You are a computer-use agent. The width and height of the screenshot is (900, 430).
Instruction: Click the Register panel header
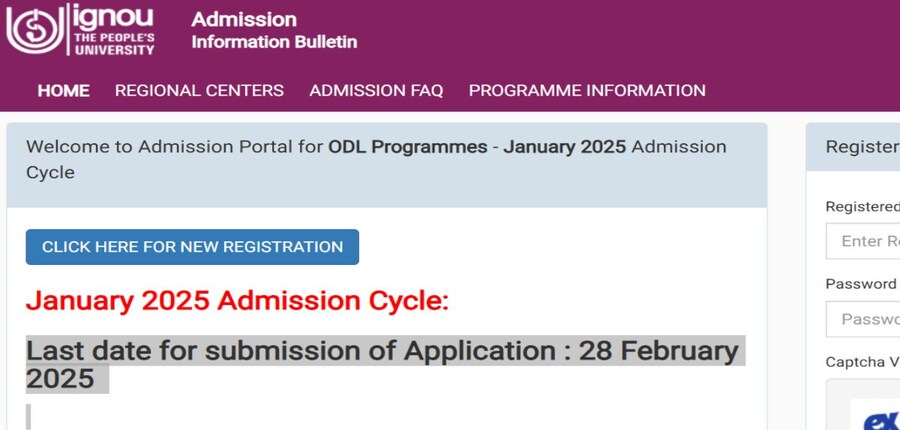pos(860,147)
